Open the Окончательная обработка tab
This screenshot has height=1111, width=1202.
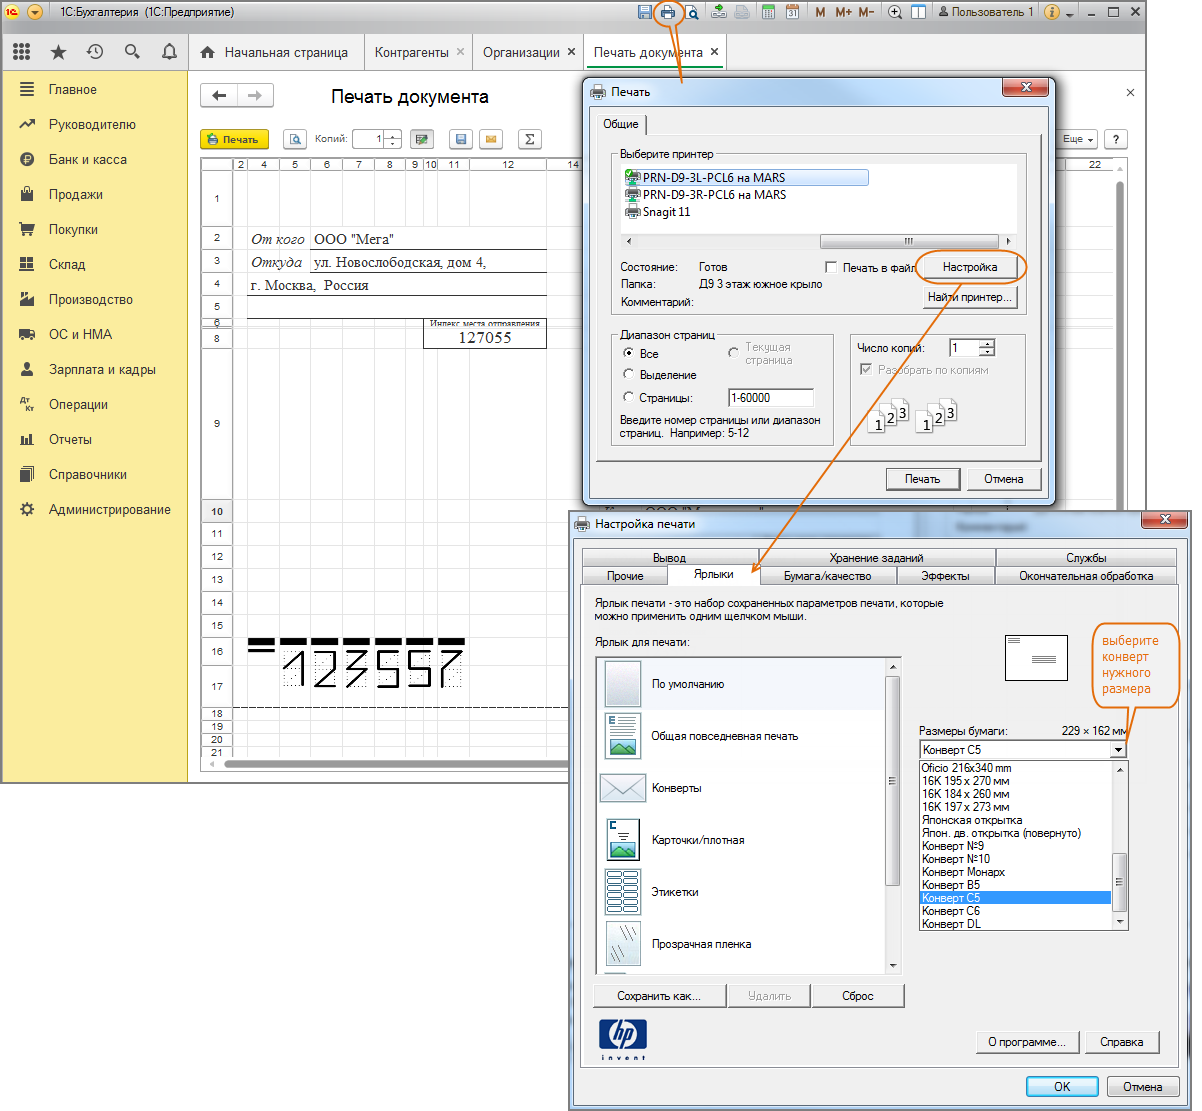click(1086, 576)
